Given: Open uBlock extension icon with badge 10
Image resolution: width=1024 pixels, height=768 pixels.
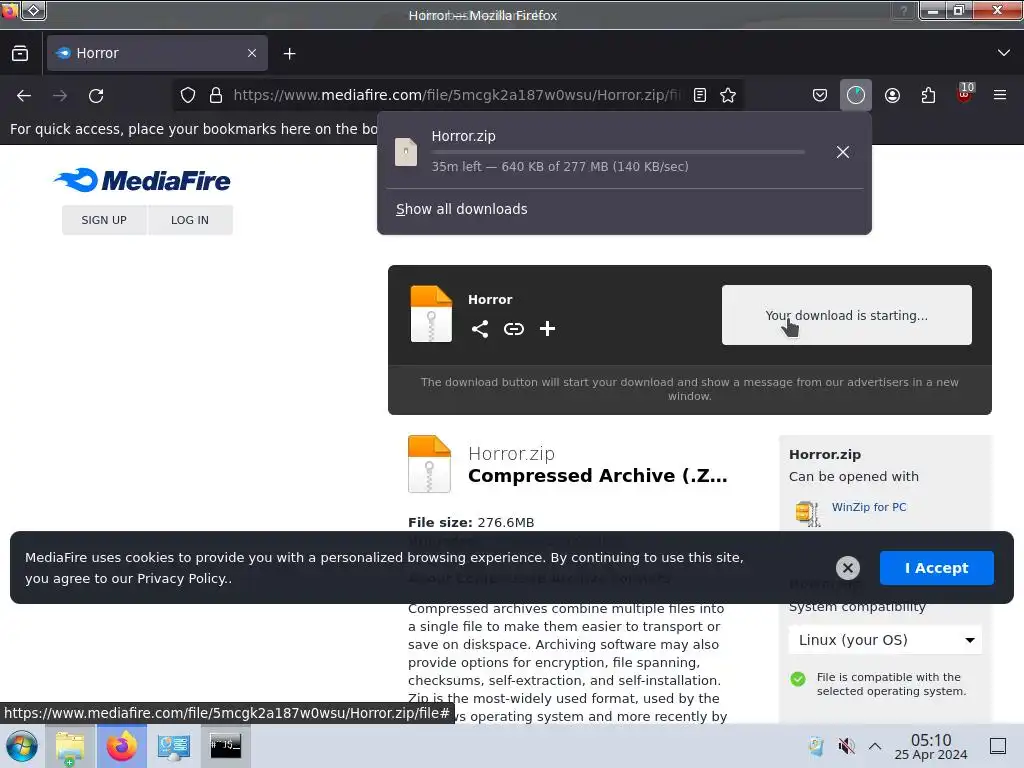Looking at the screenshot, I should (965, 93).
